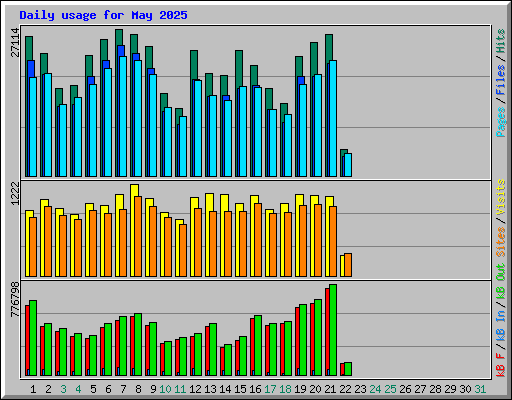The height and width of the screenshot is (400, 512).
Task: Click the "kB Out" legend label
Action: [x=500, y=281]
